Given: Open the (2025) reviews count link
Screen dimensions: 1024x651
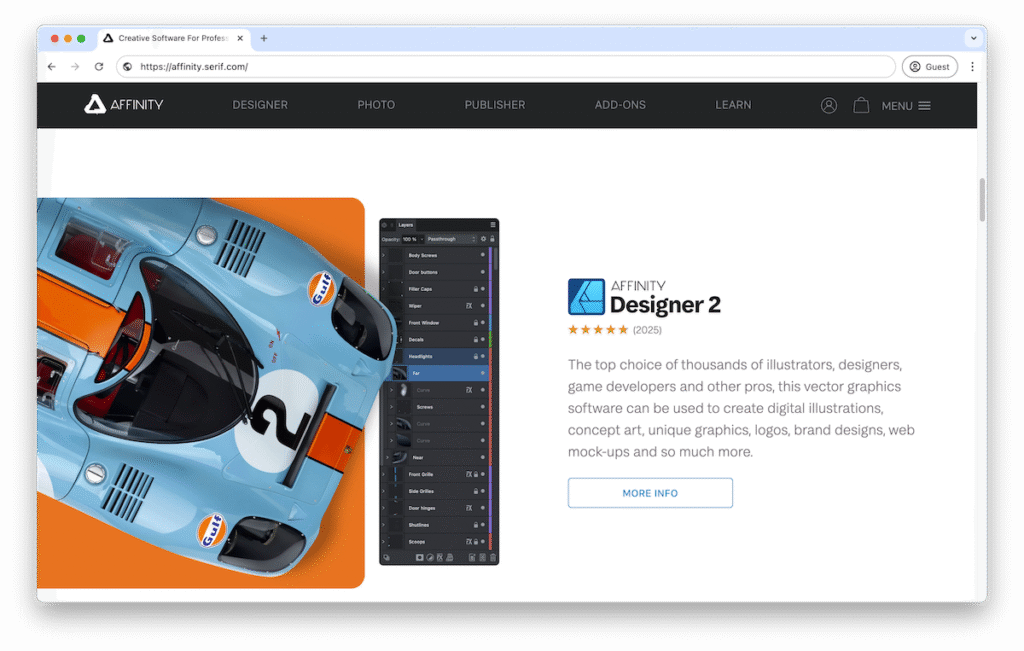Looking at the screenshot, I should pyautogui.click(x=647, y=330).
